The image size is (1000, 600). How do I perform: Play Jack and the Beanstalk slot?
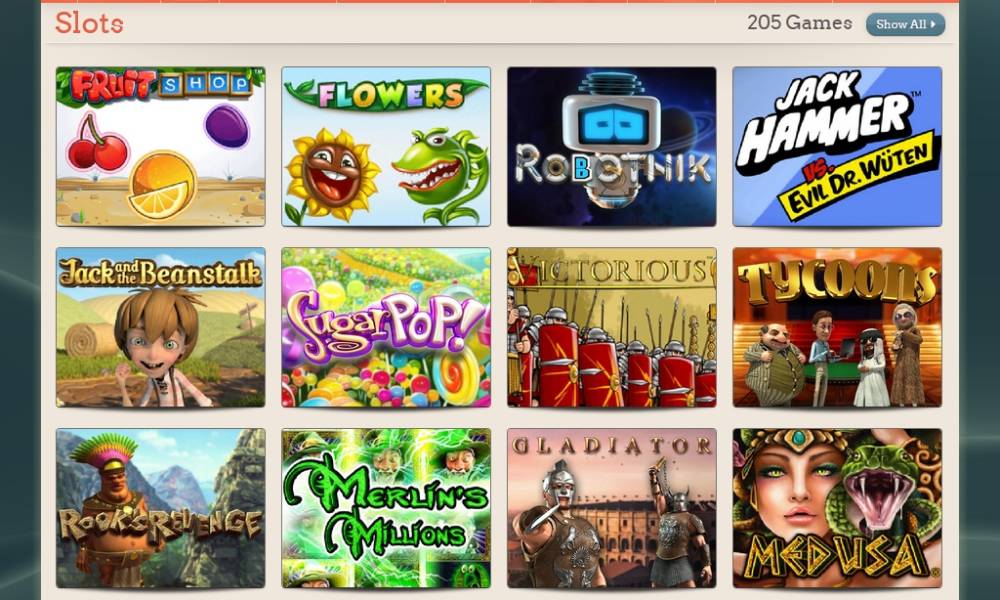[x=161, y=327]
